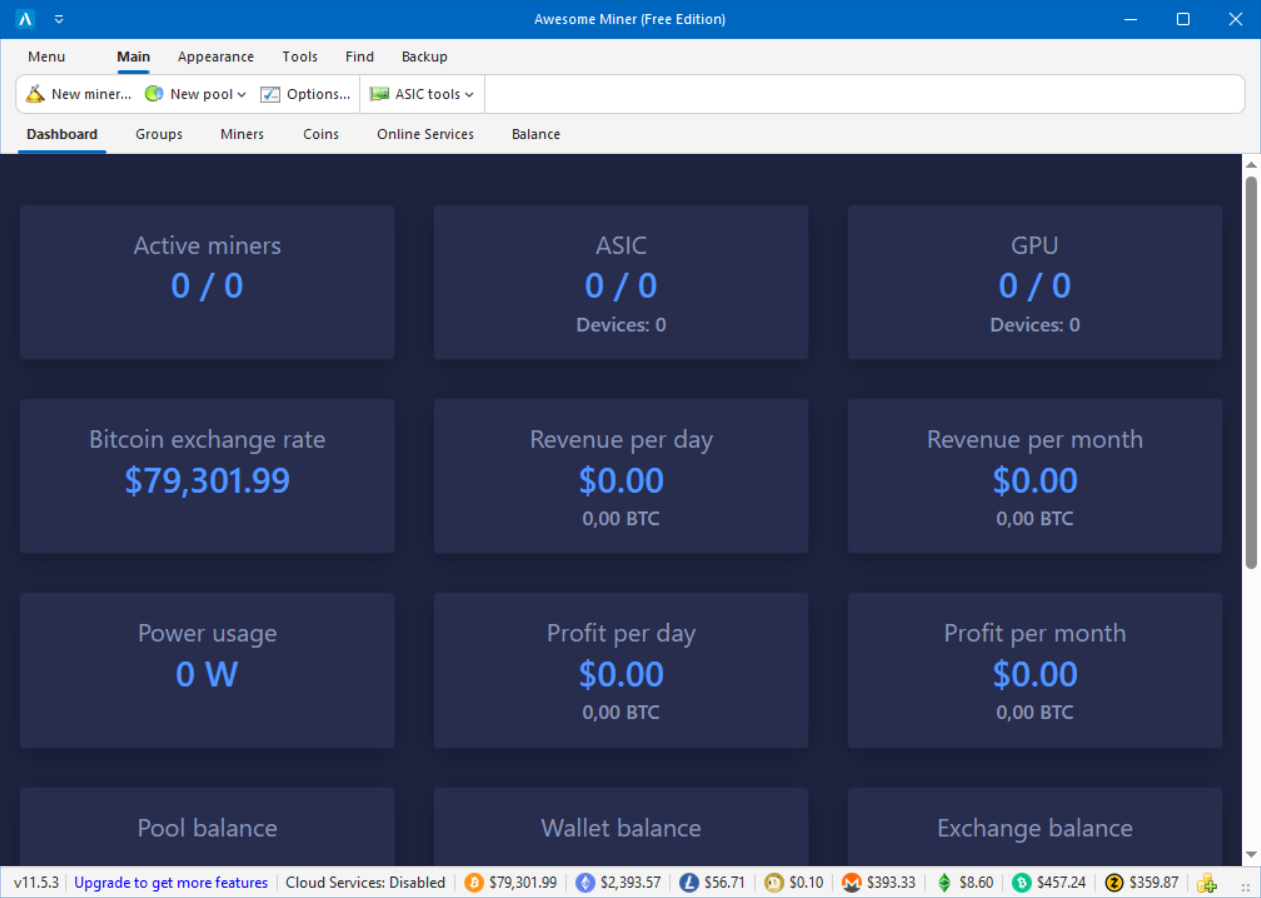Click the Revenue per day card
This screenshot has width=1261, height=898.
tap(621, 476)
